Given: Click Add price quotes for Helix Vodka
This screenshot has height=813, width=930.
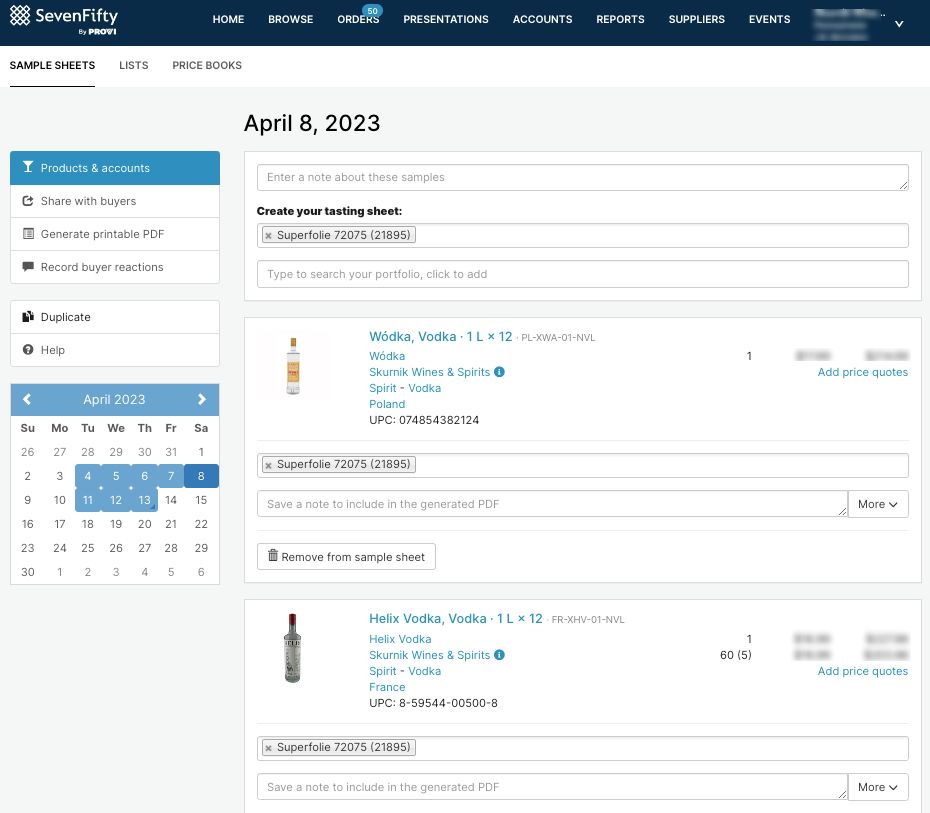Looking at the screenshot, I should pyautogui.click(x=862, y=671).
